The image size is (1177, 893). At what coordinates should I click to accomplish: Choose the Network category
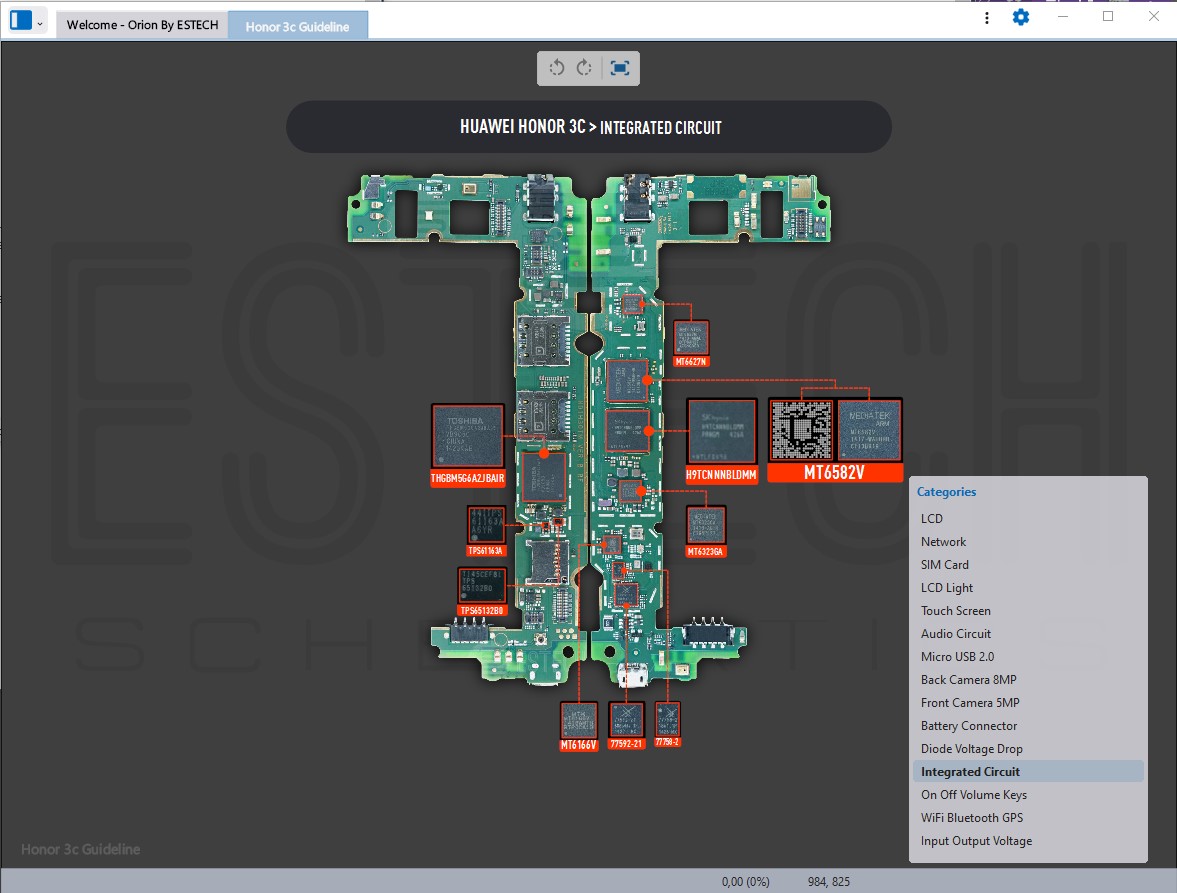click(943, 542)
